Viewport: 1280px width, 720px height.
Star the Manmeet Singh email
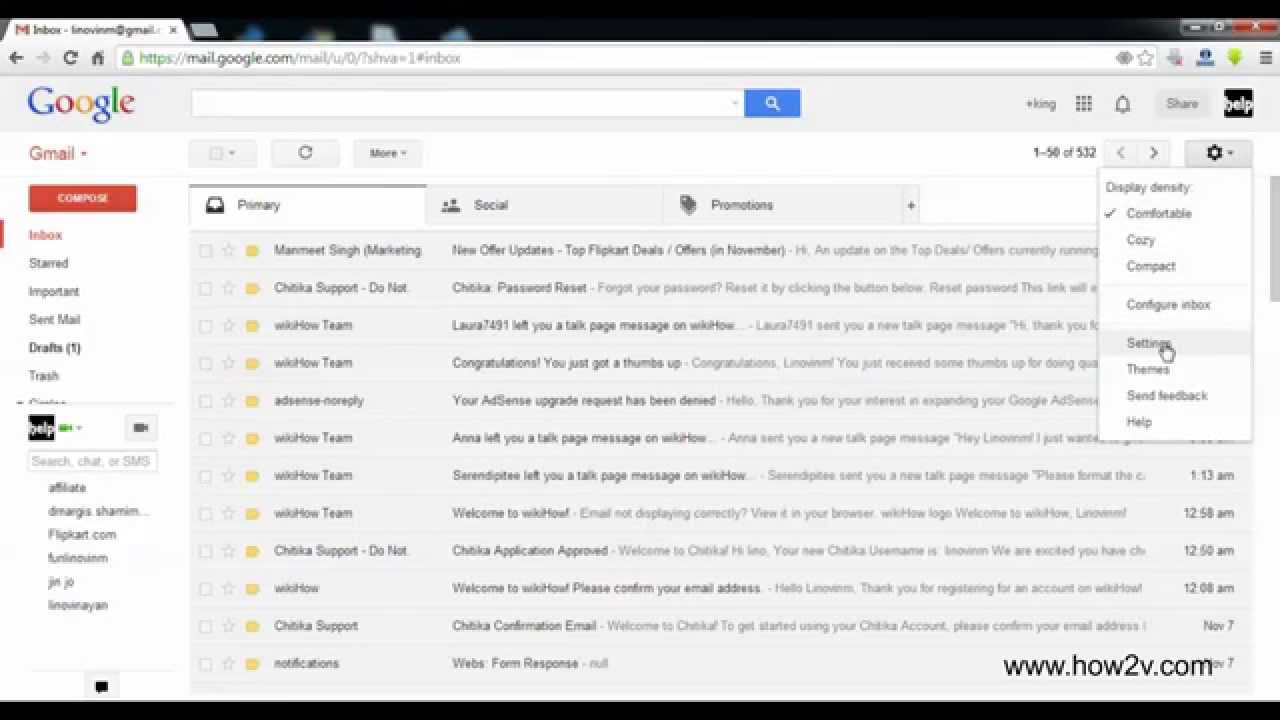[228, 250]
